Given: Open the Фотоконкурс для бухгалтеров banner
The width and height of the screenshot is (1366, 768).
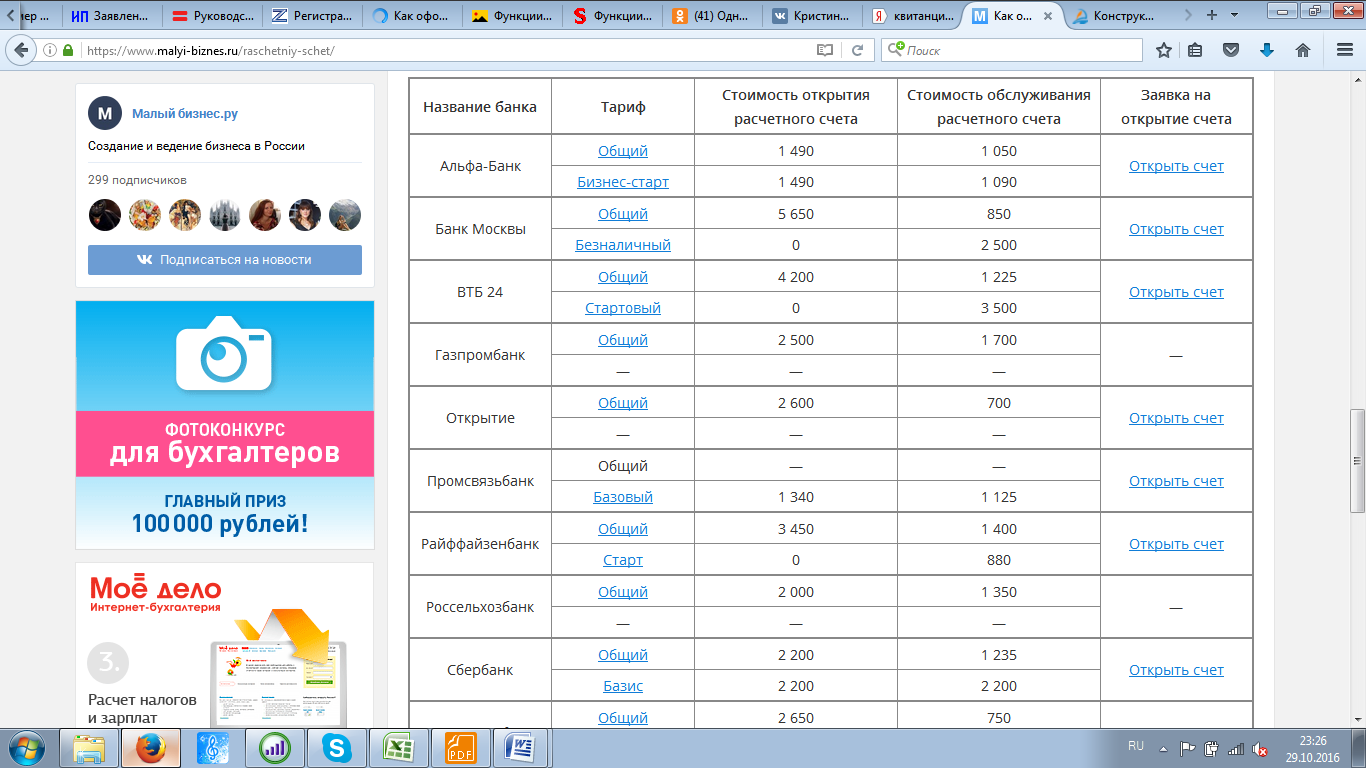Looking at the screenshot, I should [225, 424].
